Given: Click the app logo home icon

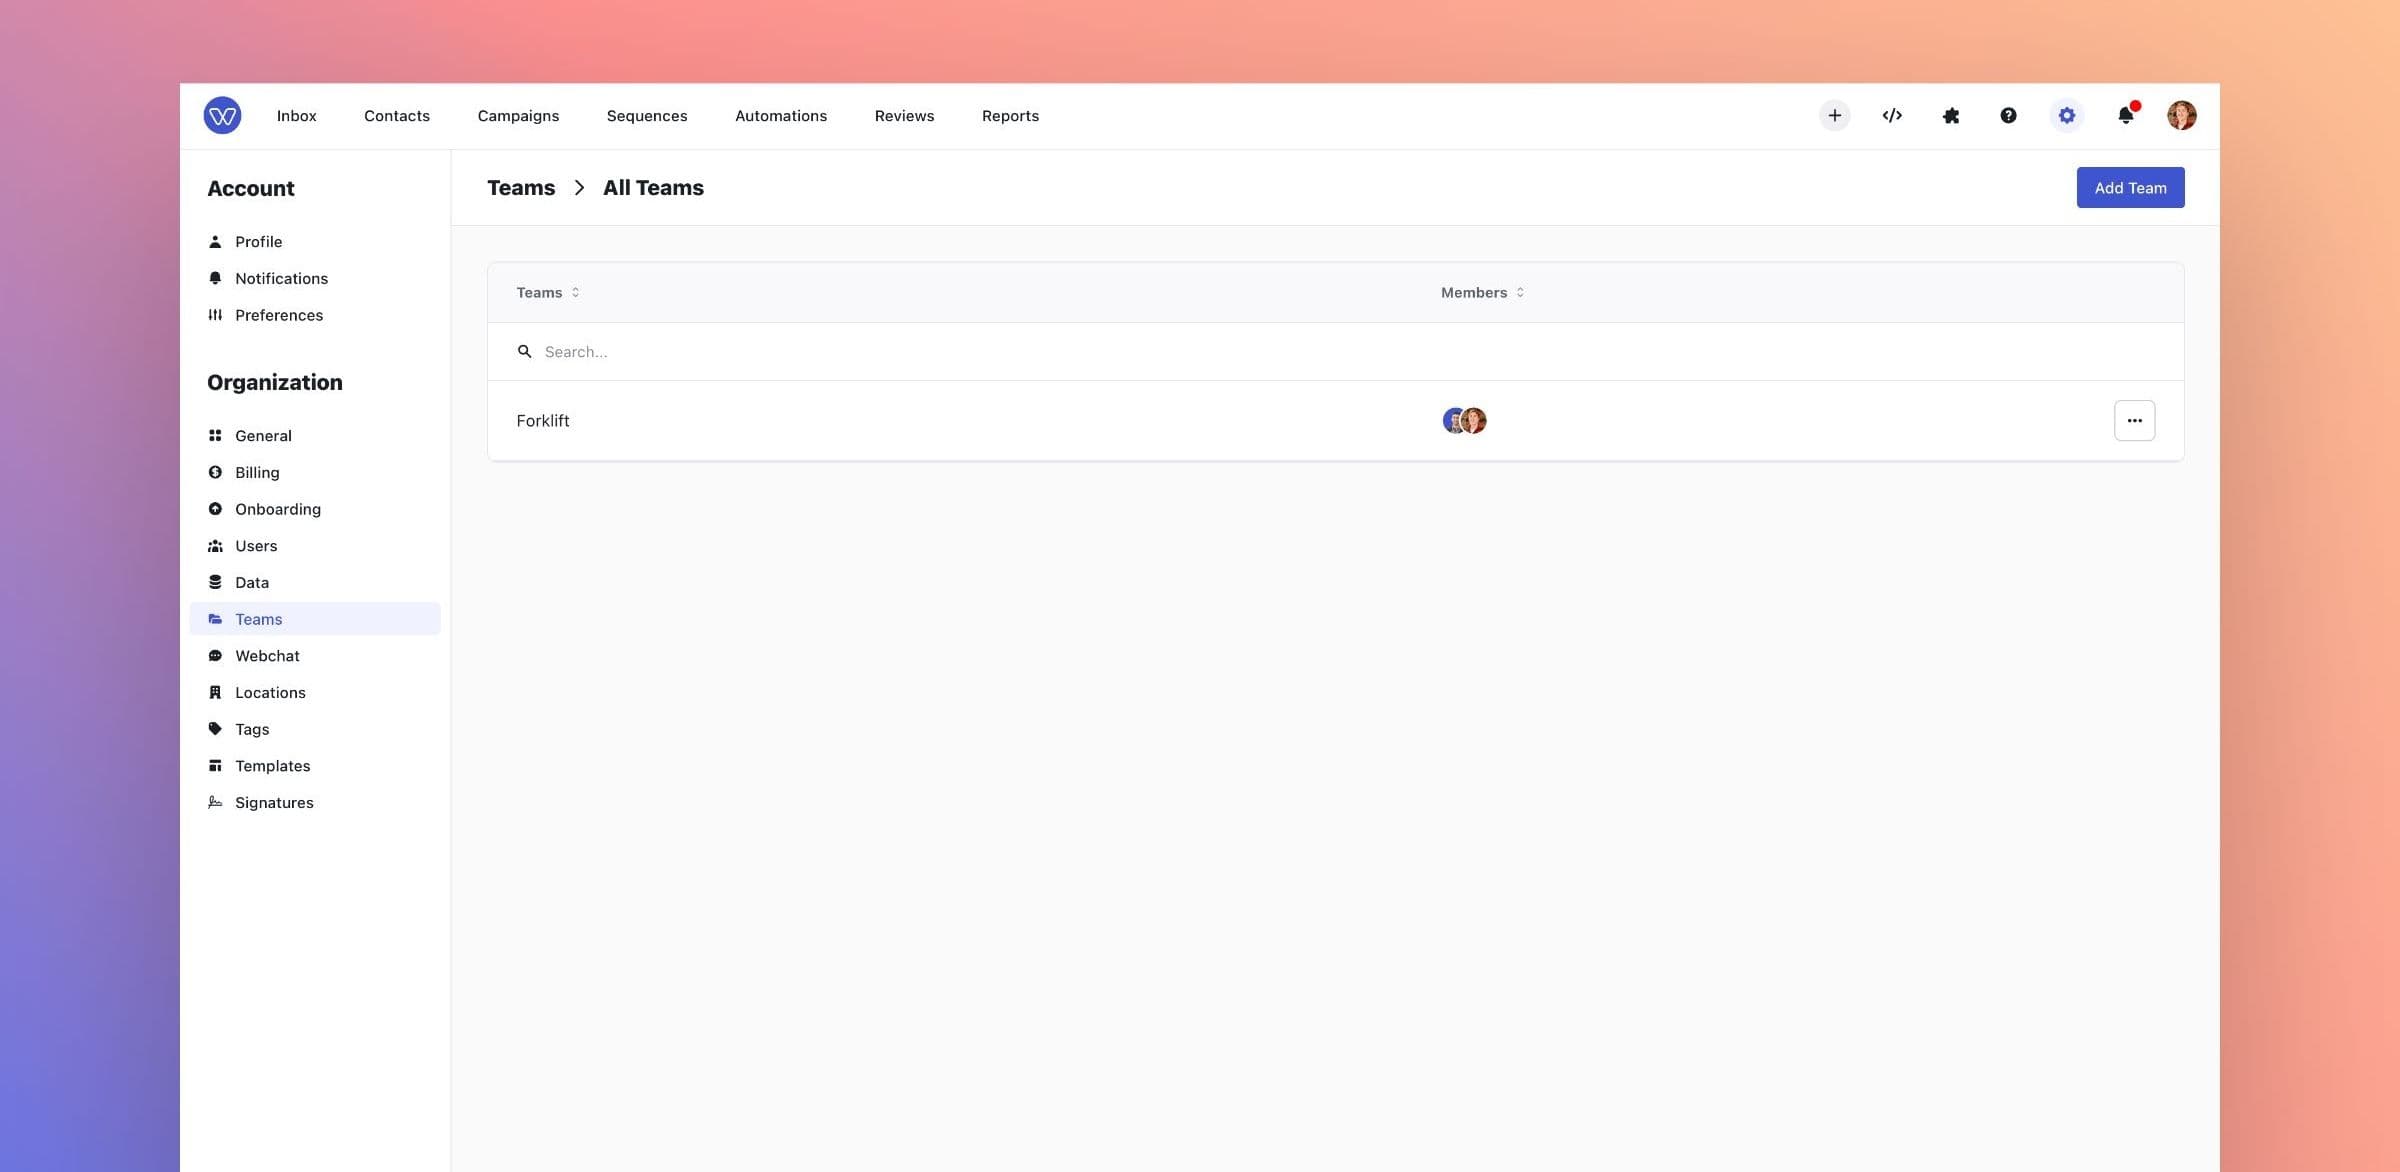Looking at the screenshot, I should [x=222, y=116].
